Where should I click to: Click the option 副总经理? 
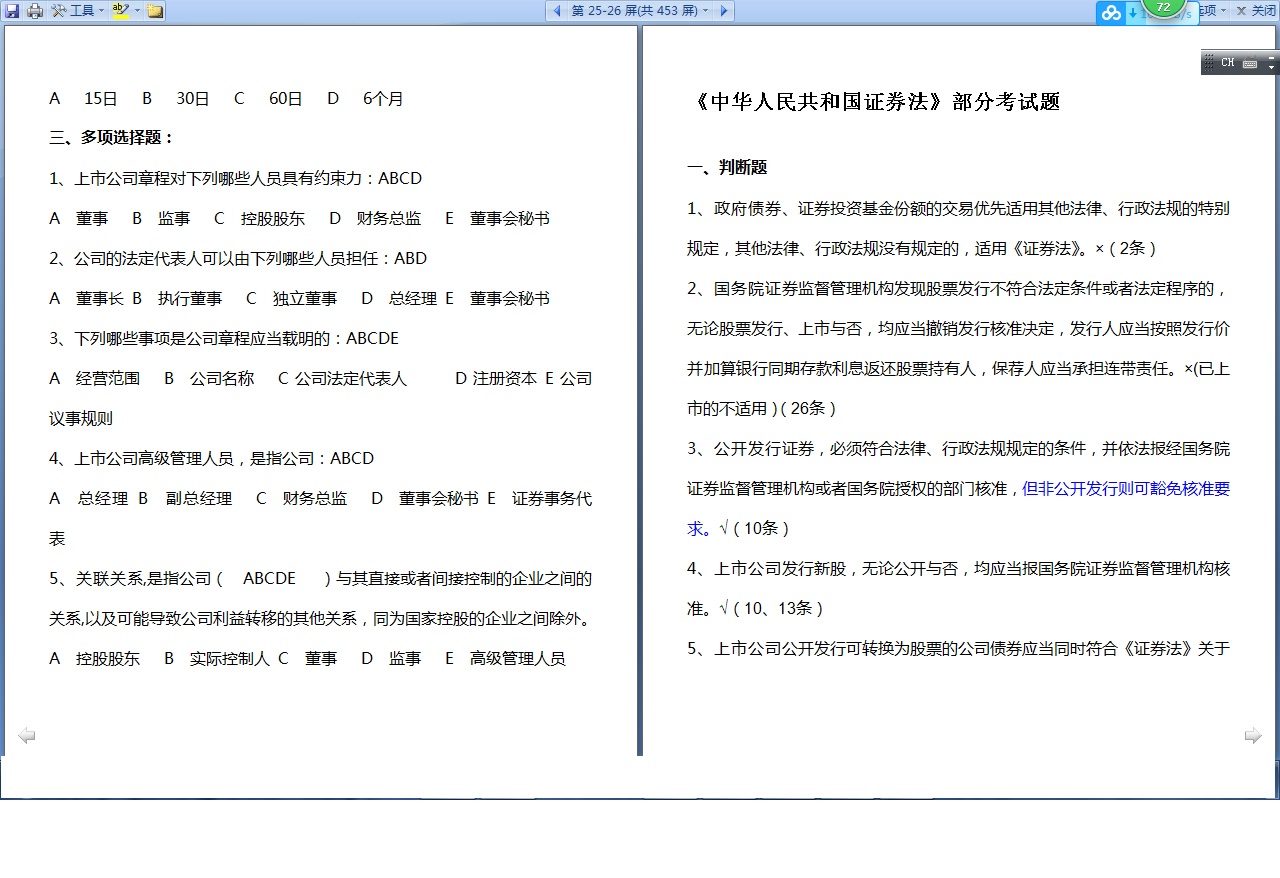[x=199, y=498]
